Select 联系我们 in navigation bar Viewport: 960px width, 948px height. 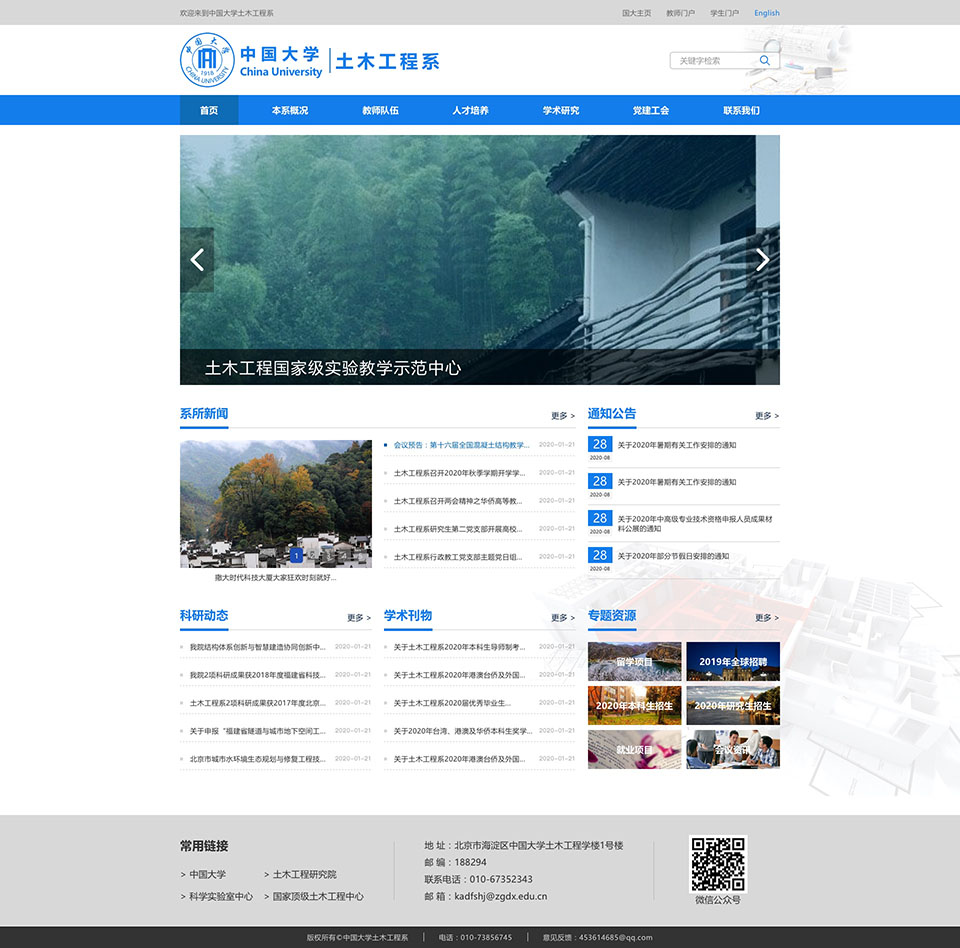coord(741,110)
